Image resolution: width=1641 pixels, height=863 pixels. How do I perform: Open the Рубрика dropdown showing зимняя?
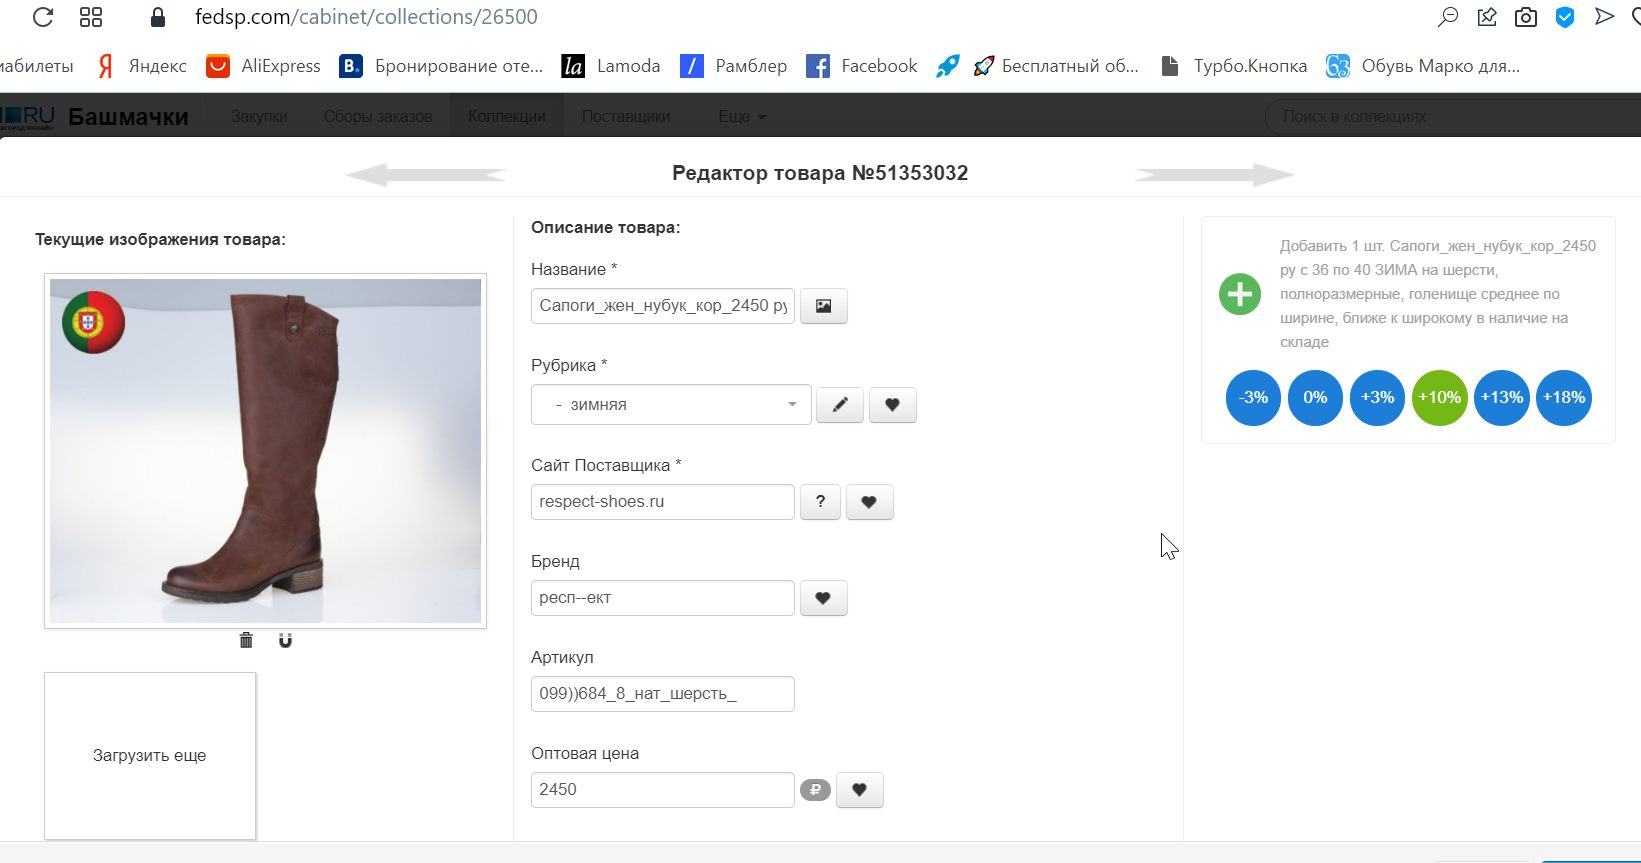[671, 405]
